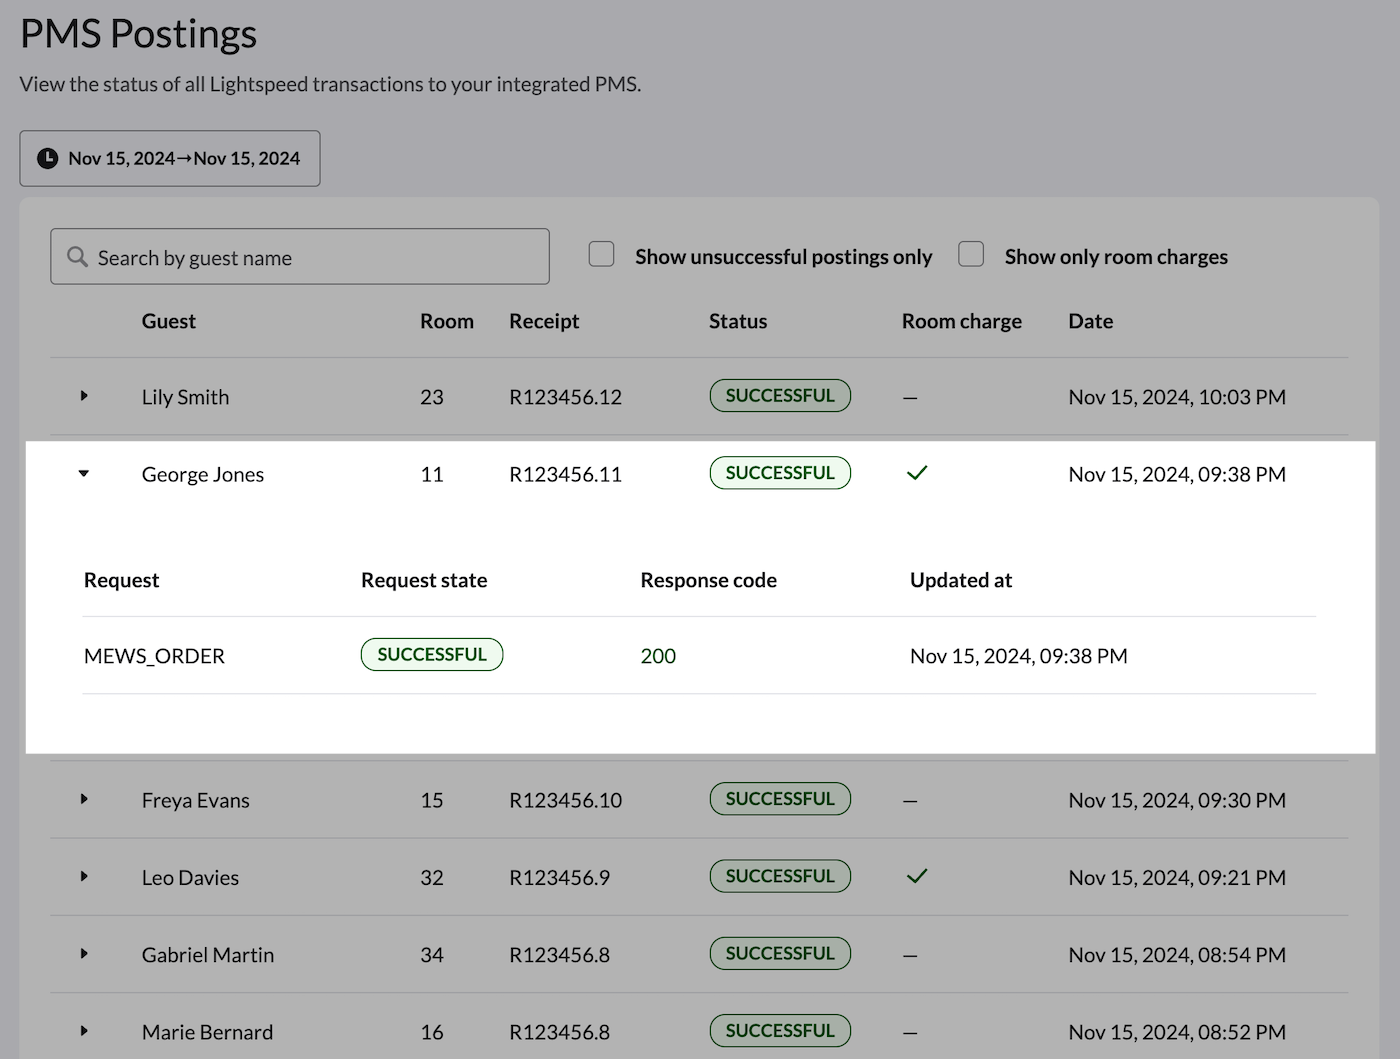Click SUCCESSFUL status badge for Lily Smith
The image size is (1400, 1059).
[780, 396]
